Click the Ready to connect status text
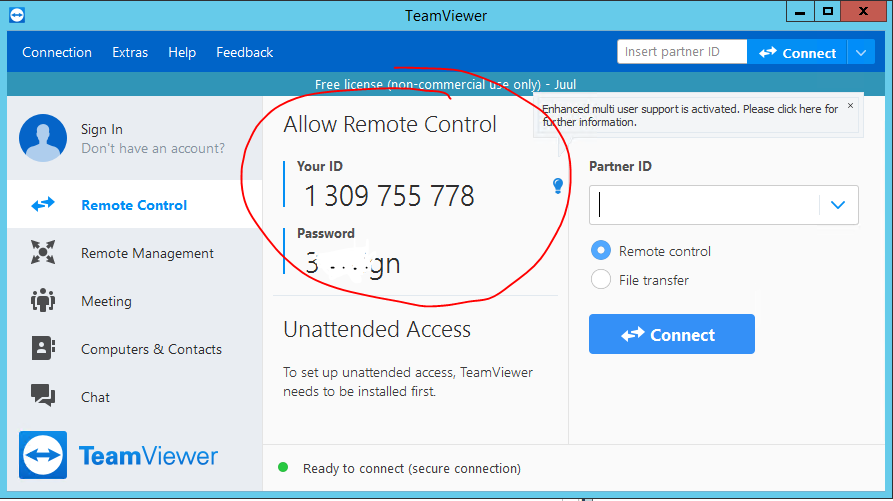893x501 pixels. pyautogui.click(x=412, y=469)
